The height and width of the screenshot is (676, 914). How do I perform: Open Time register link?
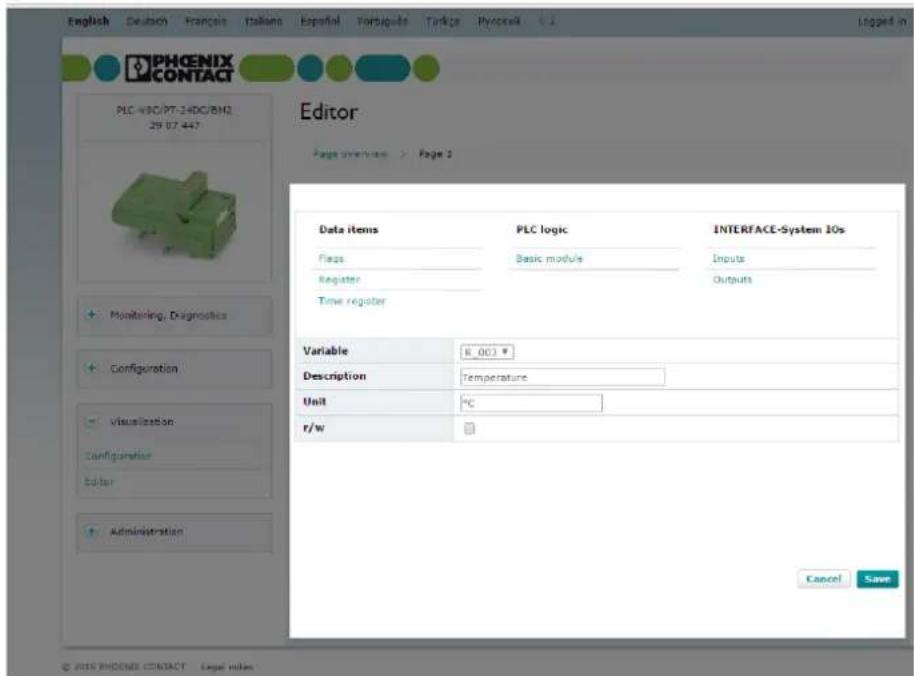click(x=352, y=301)
